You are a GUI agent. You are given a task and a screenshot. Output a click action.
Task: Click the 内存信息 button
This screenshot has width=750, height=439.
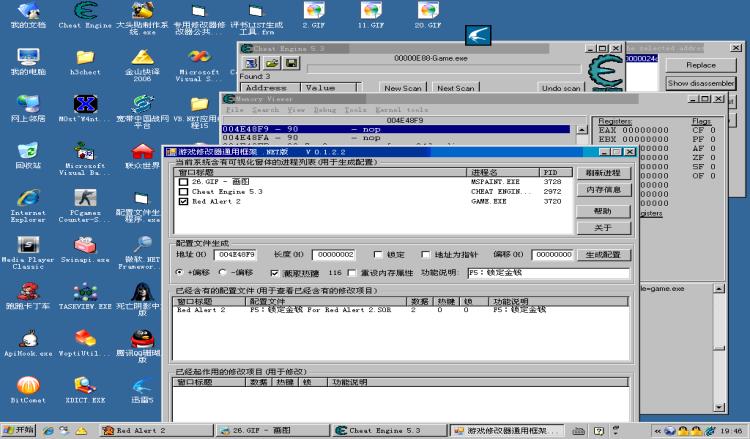pos(604,190)
